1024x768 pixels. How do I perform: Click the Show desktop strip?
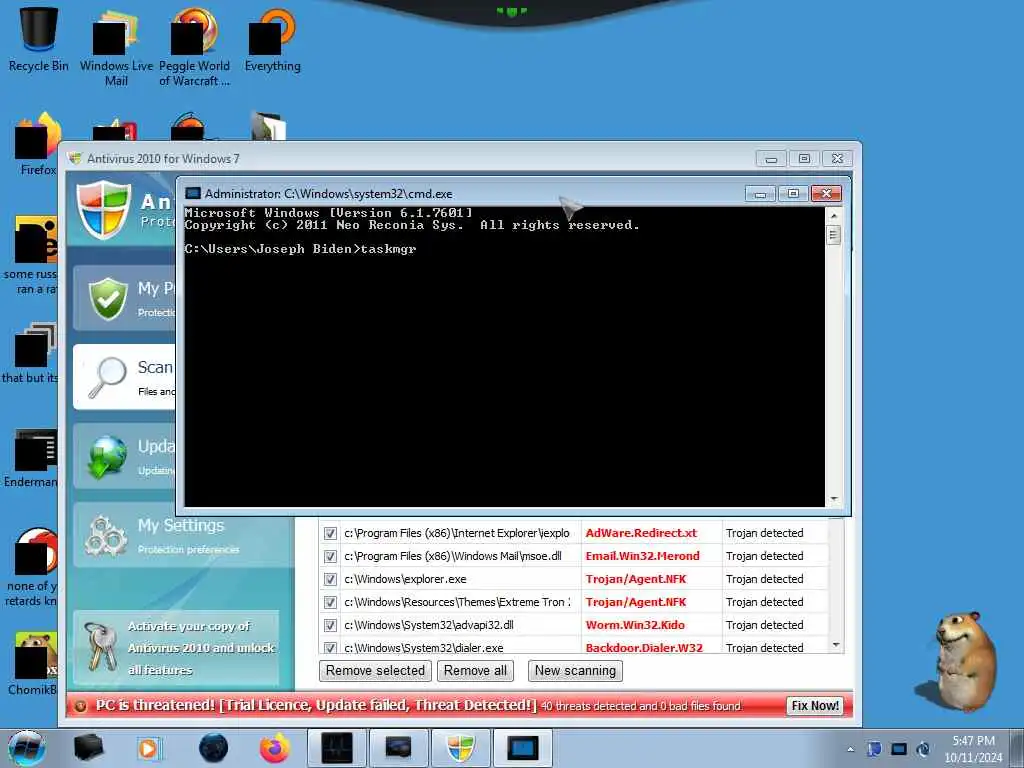click(1017, 748)
